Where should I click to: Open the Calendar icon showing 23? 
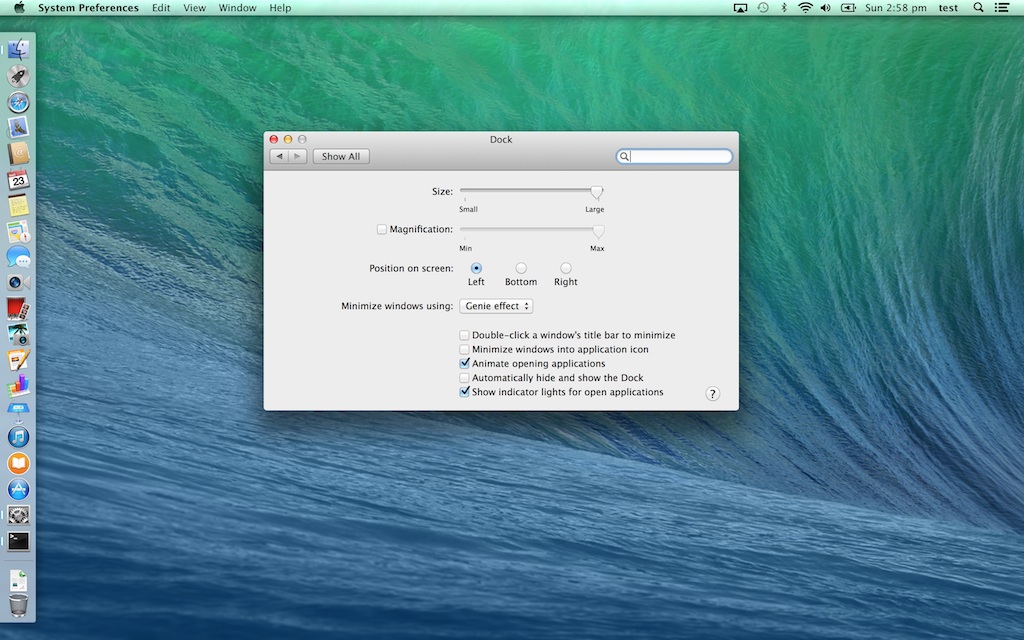click(x=18, y=180)
